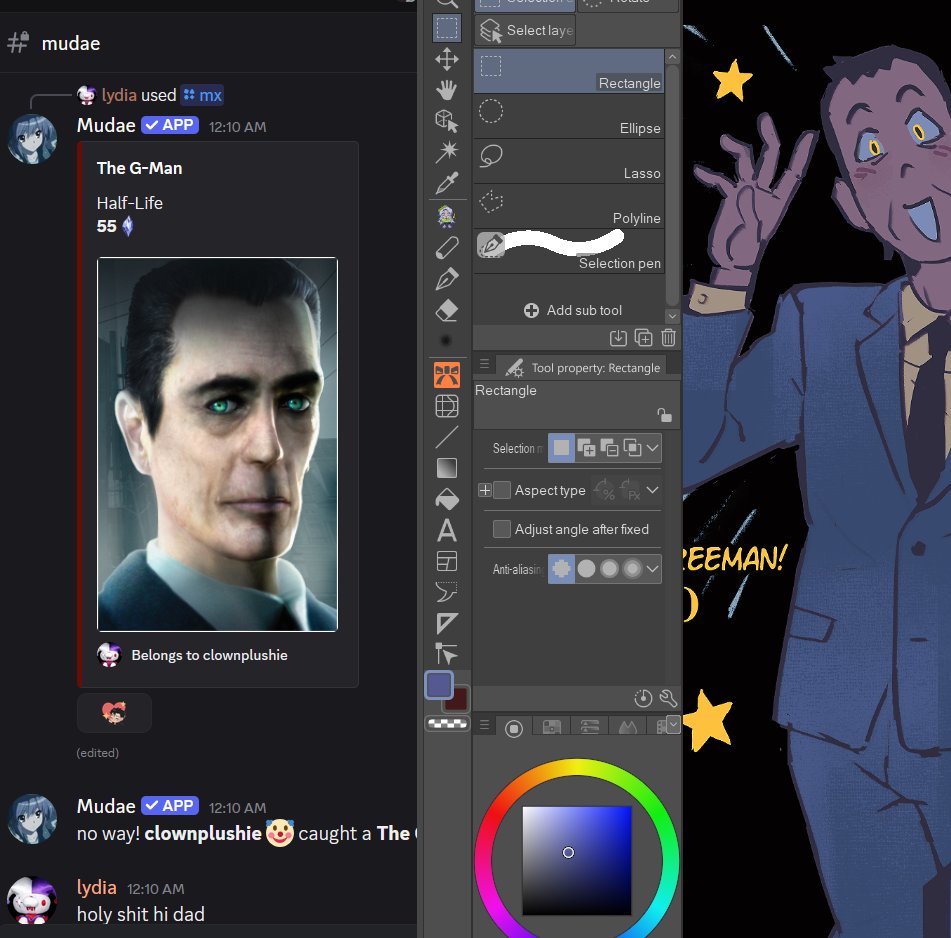Image resolution: width=951 pixels, height=938 pixels.
Task: Select the Rectangle sub tool
Action: 569,72
